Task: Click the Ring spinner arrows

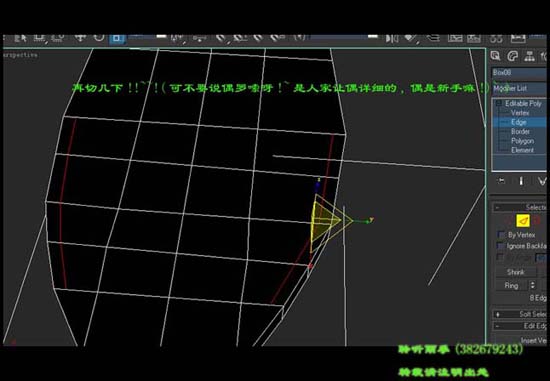Action: [532, 285]
